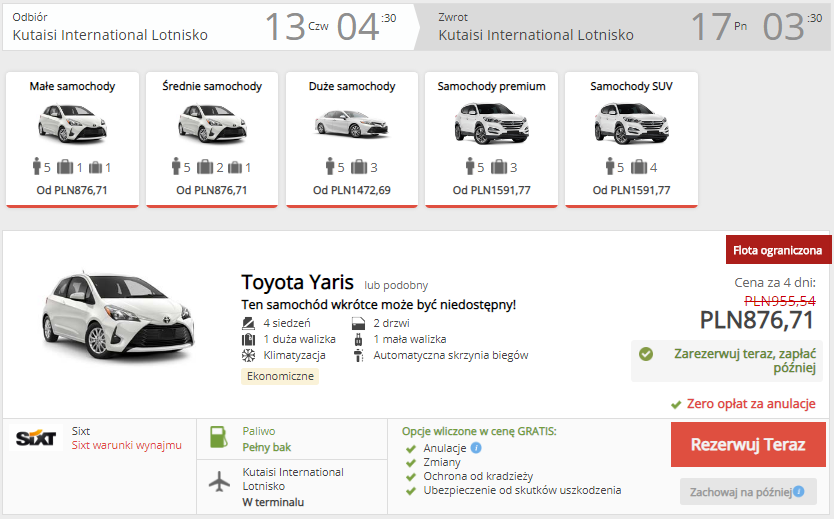Viewport: 834px width, 519px height.
Task: Click W terminalu location text
Action: pyautogui.click(x=273, y=503)
